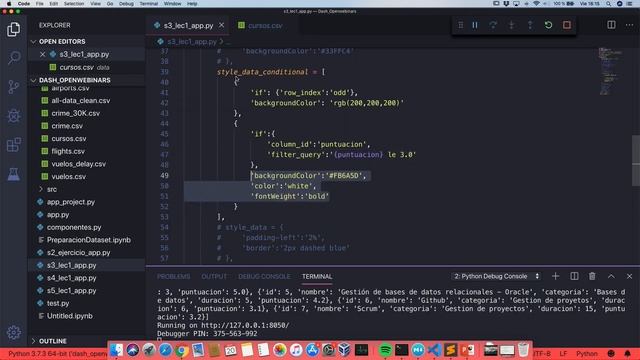The width and height of the screenshot is (640, 360).
Task: Click the Python interpreter status bar item
Action: 57,353
